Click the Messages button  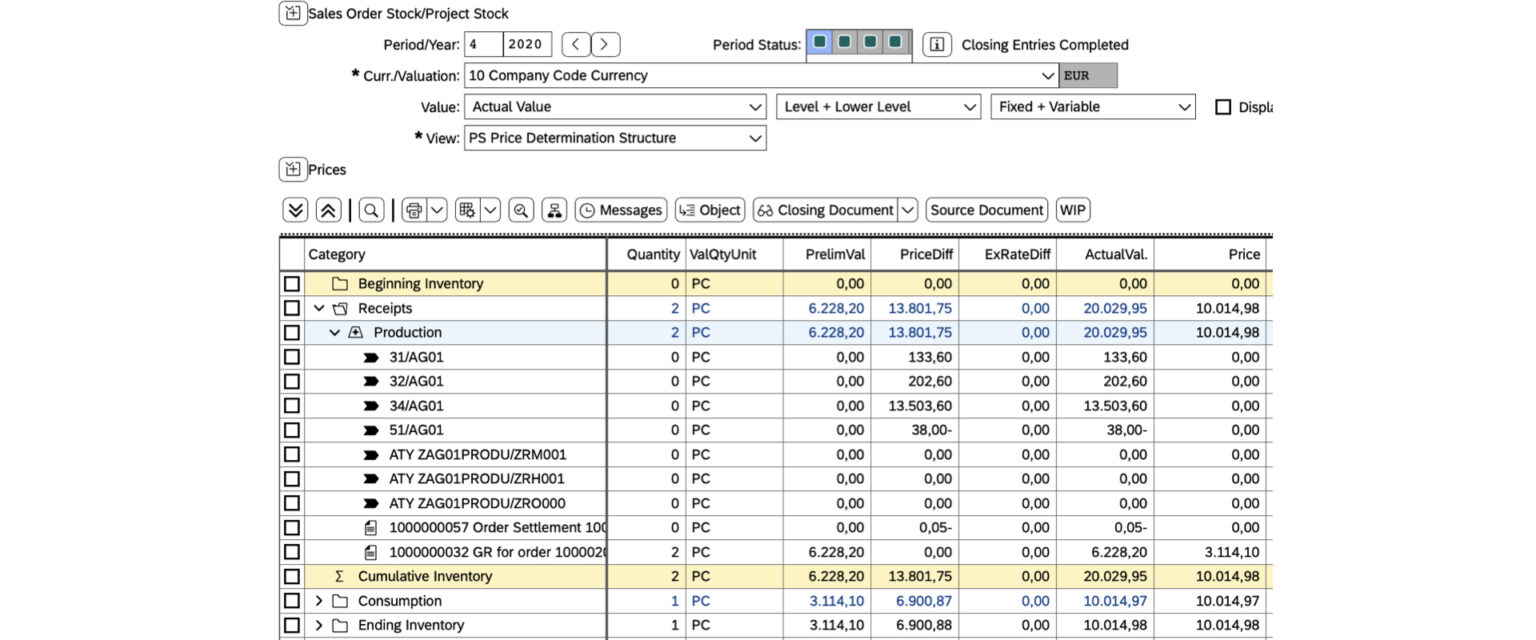point(620,210)
